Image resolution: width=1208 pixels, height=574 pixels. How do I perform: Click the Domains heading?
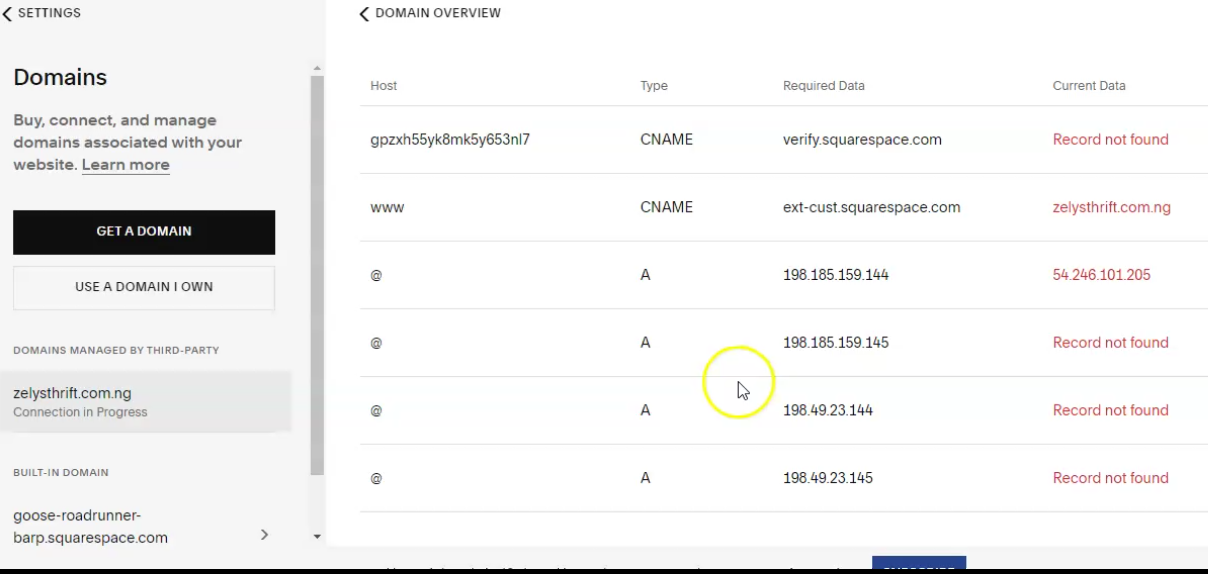(x=60, y=78)
